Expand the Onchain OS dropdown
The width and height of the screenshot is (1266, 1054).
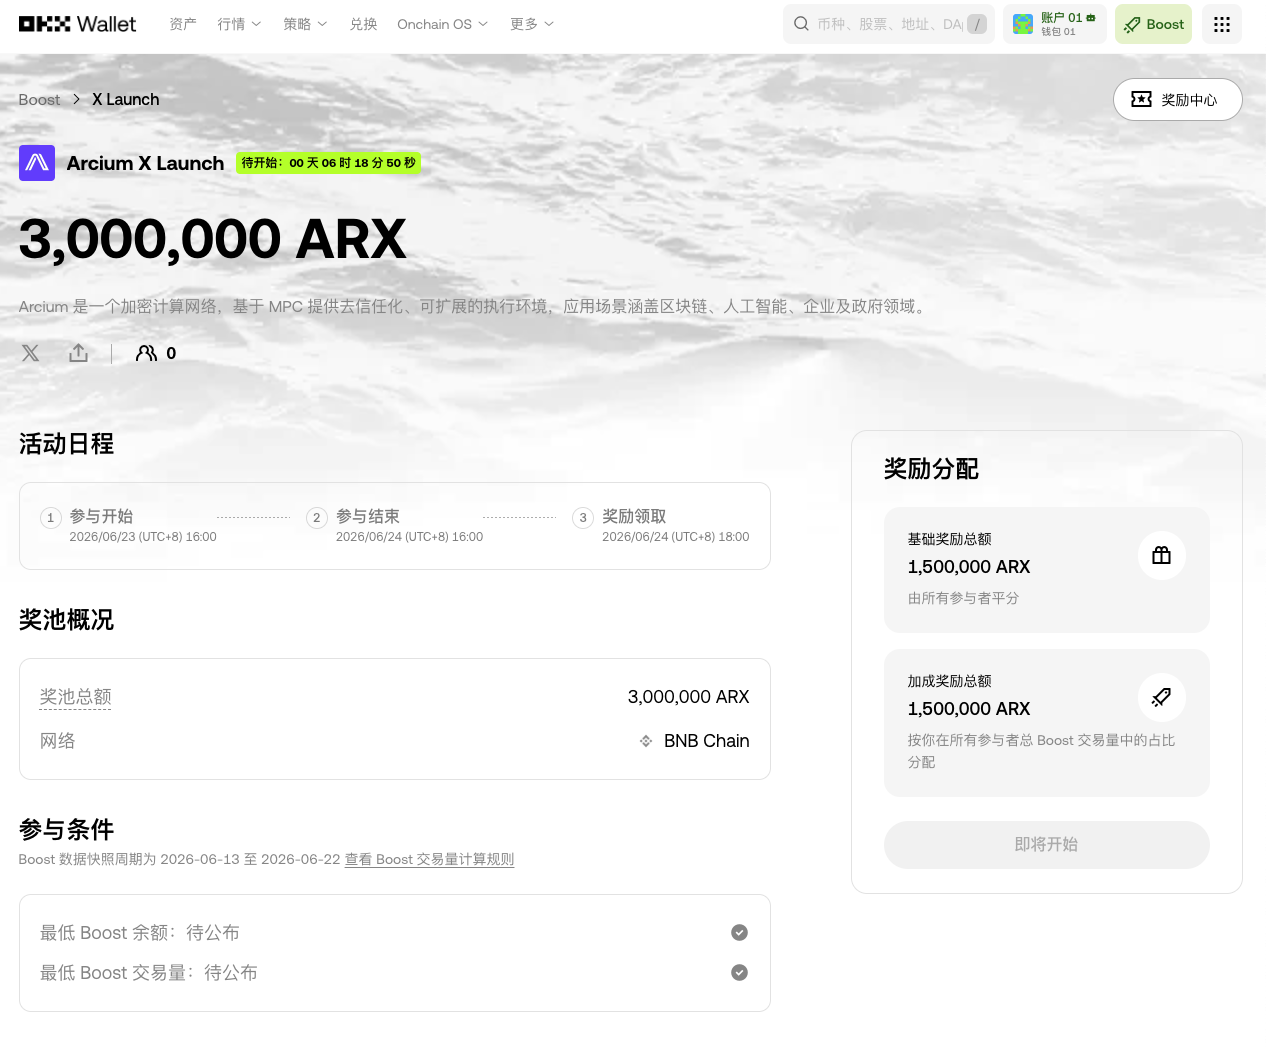[442, 24]
